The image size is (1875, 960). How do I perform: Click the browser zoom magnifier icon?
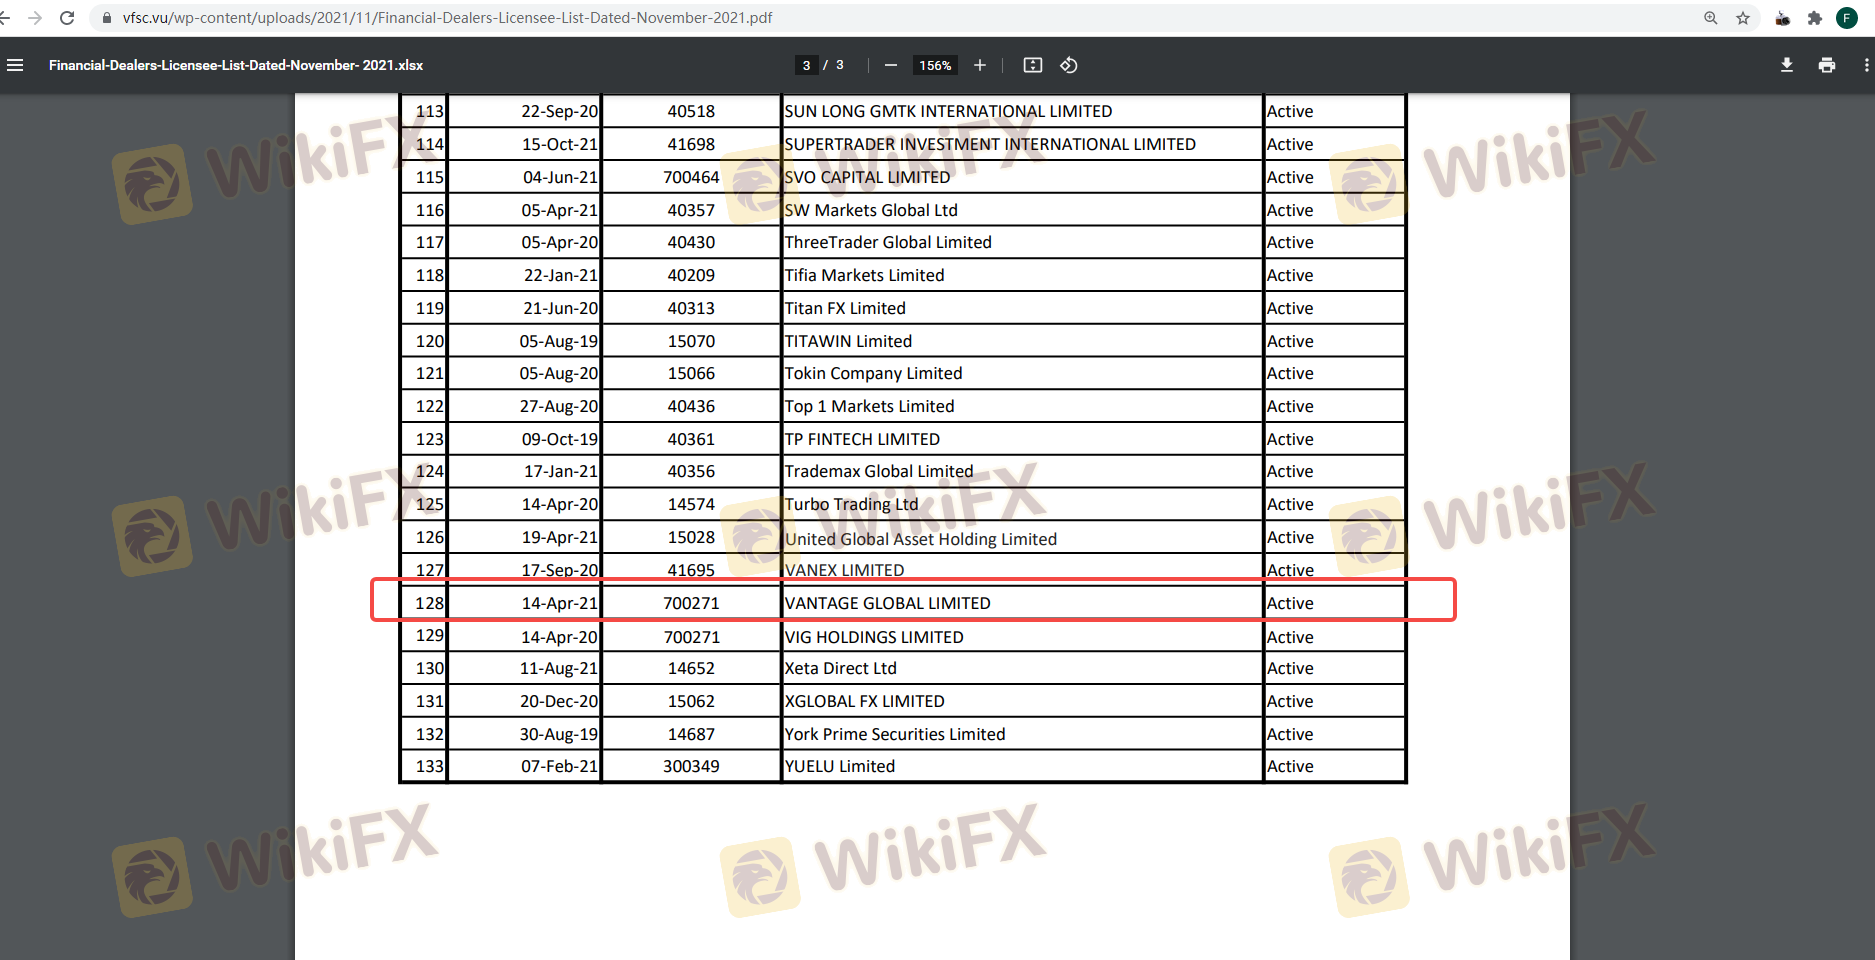[1711, 18]
